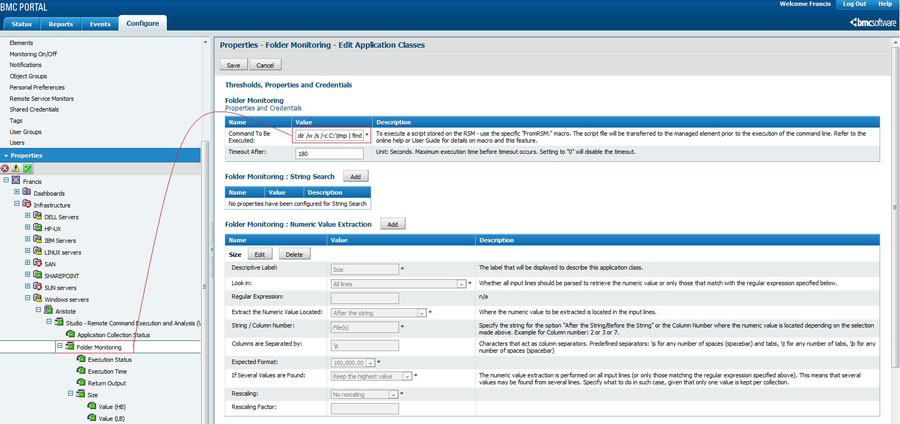Click the Return Output parameter icon
The height and width of the screenshot is (424, 900).
[80, 382]
